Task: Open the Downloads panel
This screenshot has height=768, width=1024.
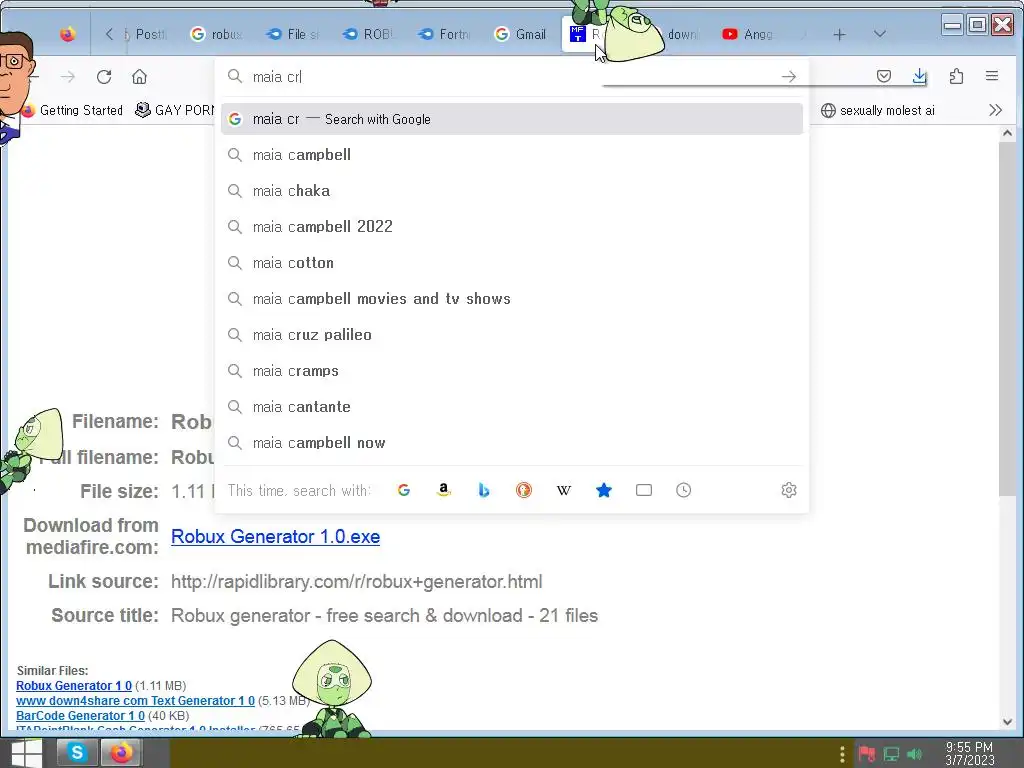Action: click(920, 76)
